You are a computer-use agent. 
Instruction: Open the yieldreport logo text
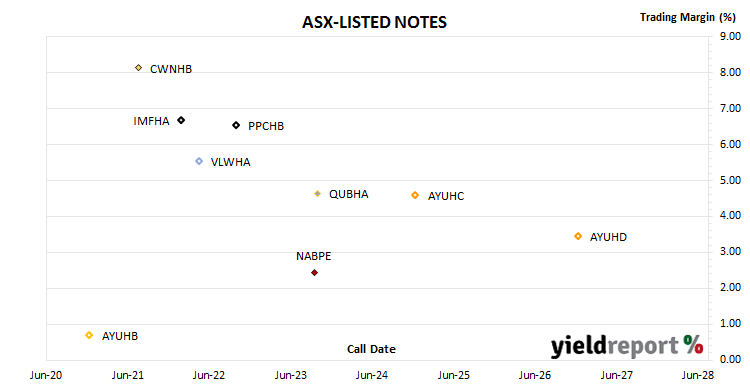point(615,346)
